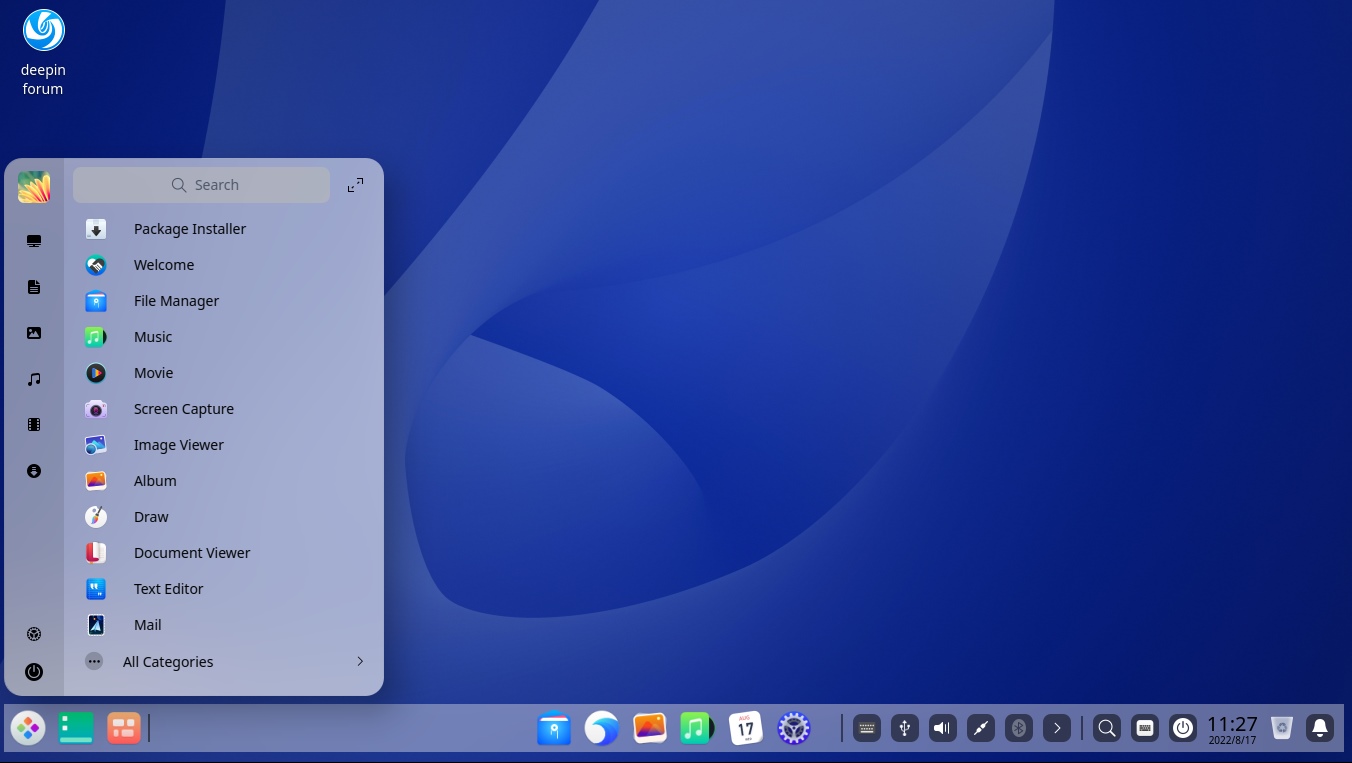Switch launcher to fullscreen mode
The width and height of the screenshot is (1352, 763).
pyautogui.click(x=355, y=184)
